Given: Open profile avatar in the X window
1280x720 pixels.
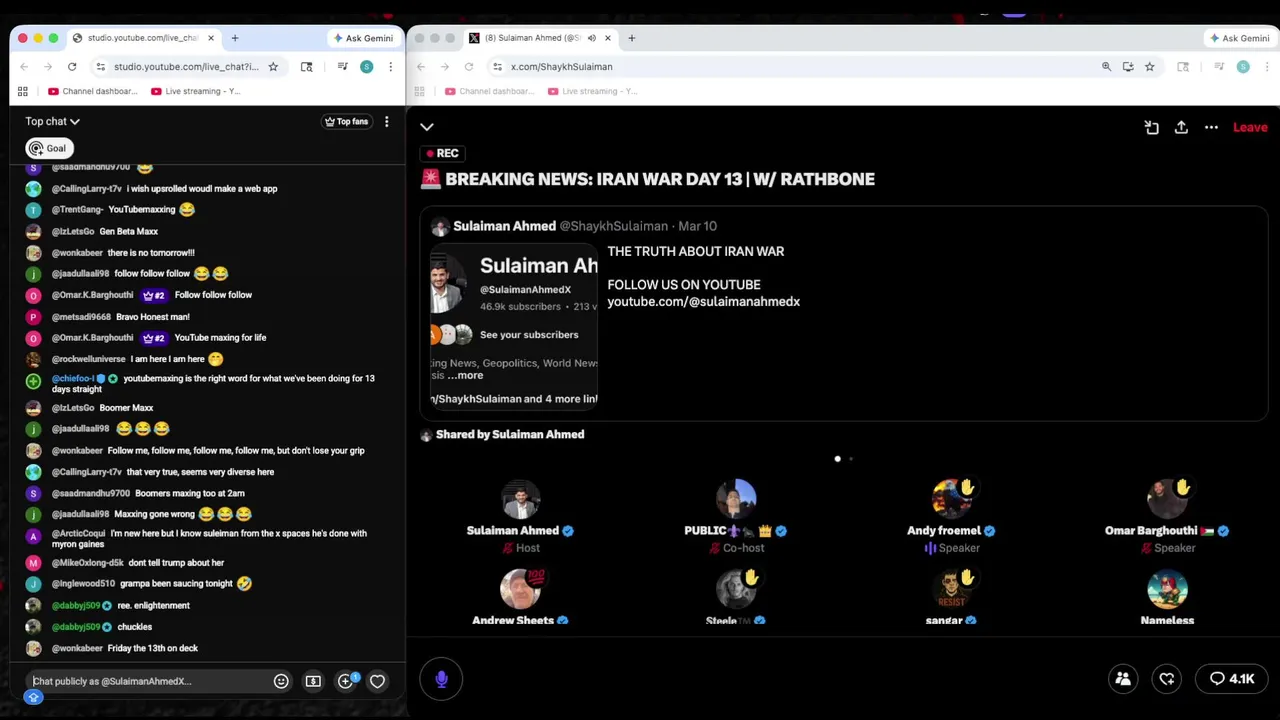Looking at the screenshot, I should (1243, 67).
